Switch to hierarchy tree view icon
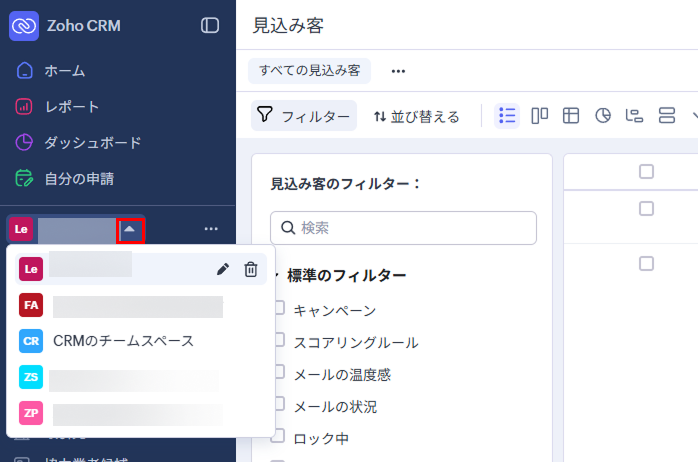 pyautogui.click(x=634, y=116)
